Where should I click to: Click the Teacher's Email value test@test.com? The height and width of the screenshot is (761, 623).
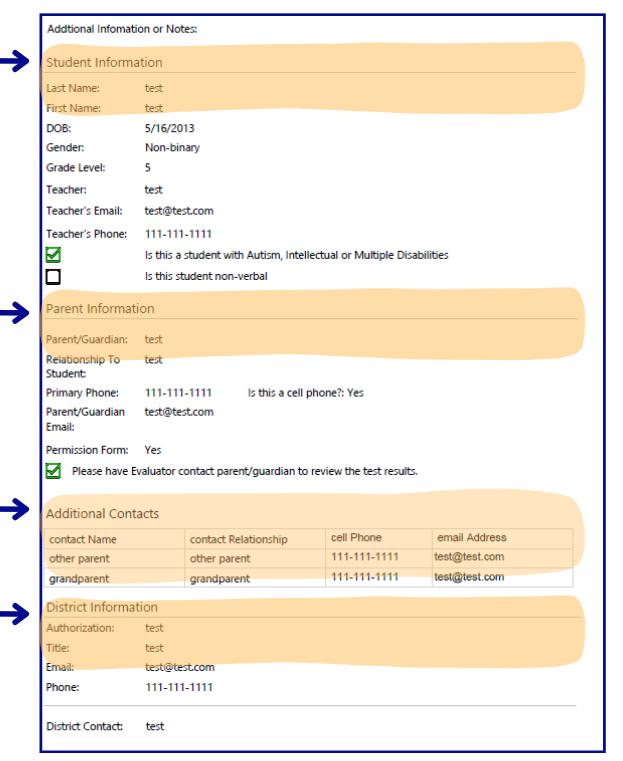click(179, 211)
